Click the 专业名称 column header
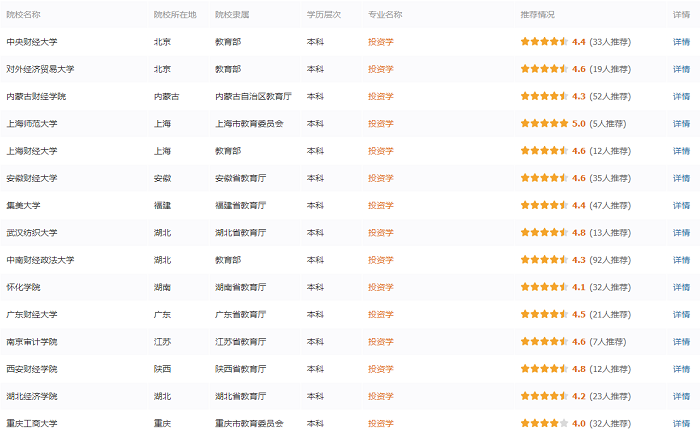 pos(385,15)
